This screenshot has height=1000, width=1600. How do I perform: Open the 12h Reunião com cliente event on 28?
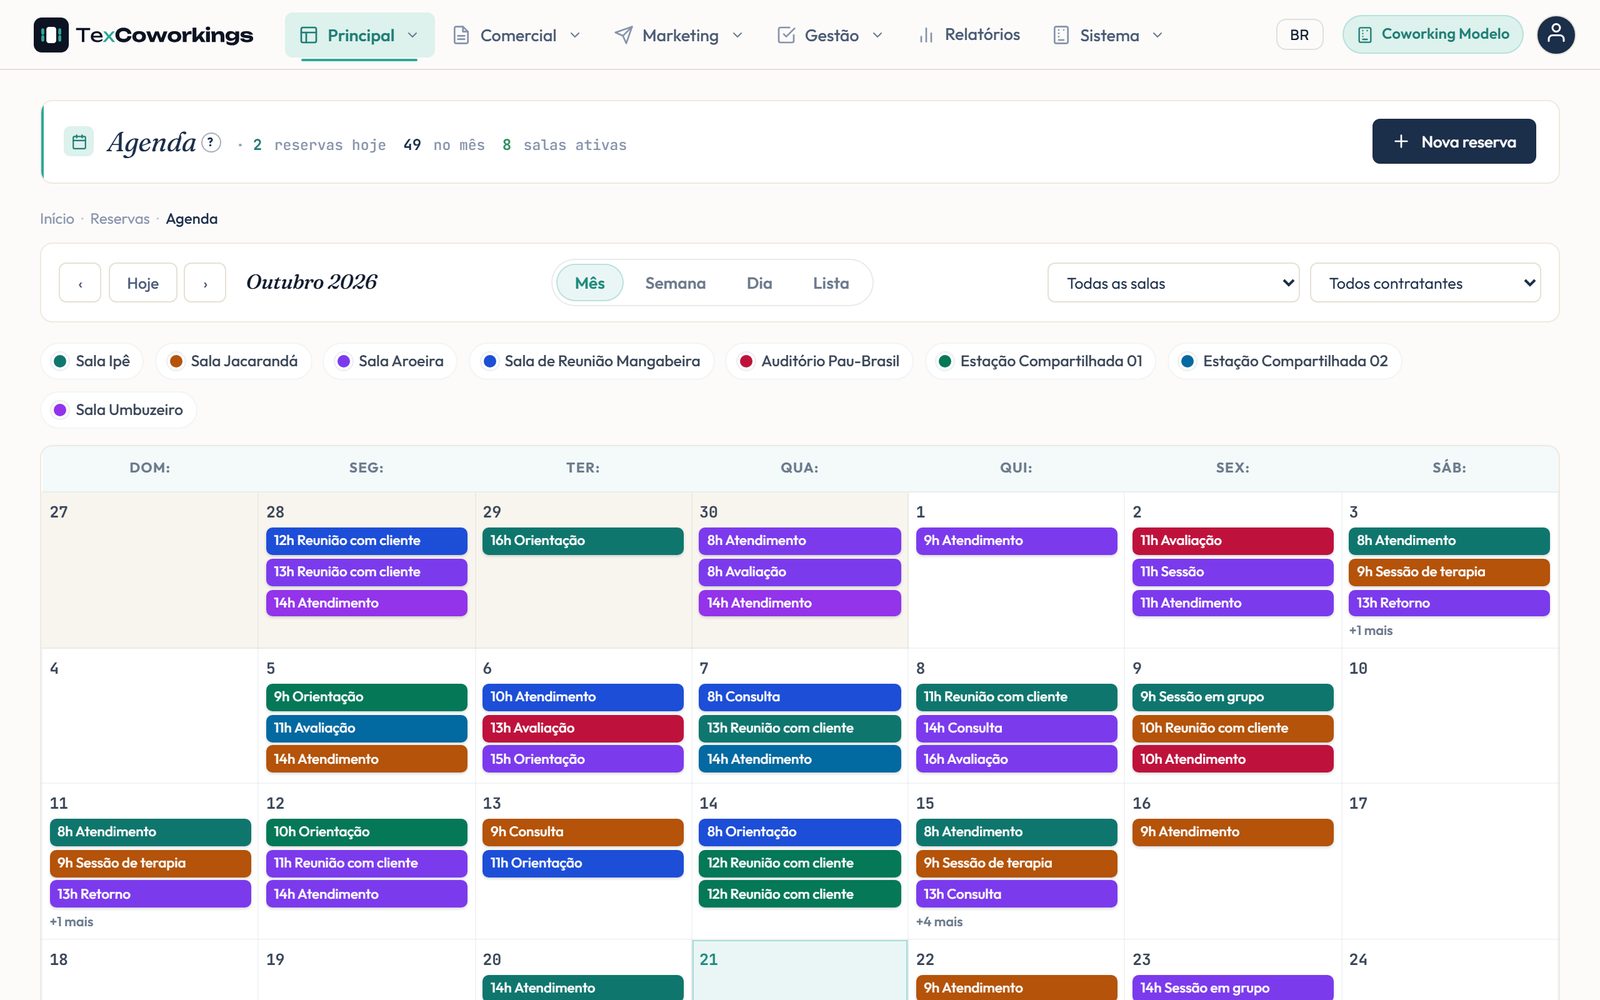(x=366, y=541)
